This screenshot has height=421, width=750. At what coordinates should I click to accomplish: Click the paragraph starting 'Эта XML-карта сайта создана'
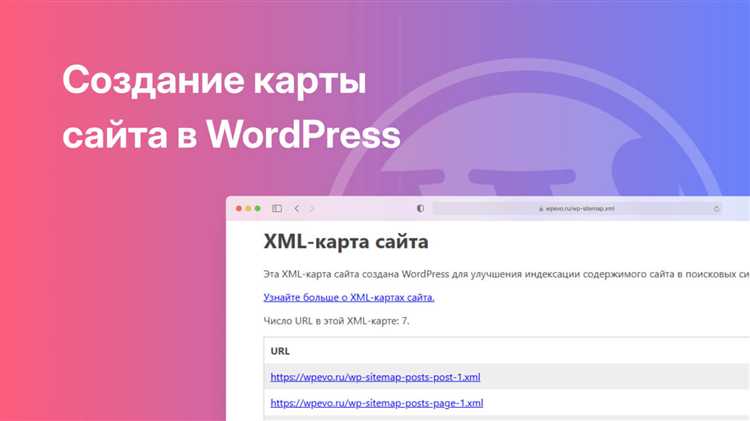[x=507, y=274]
